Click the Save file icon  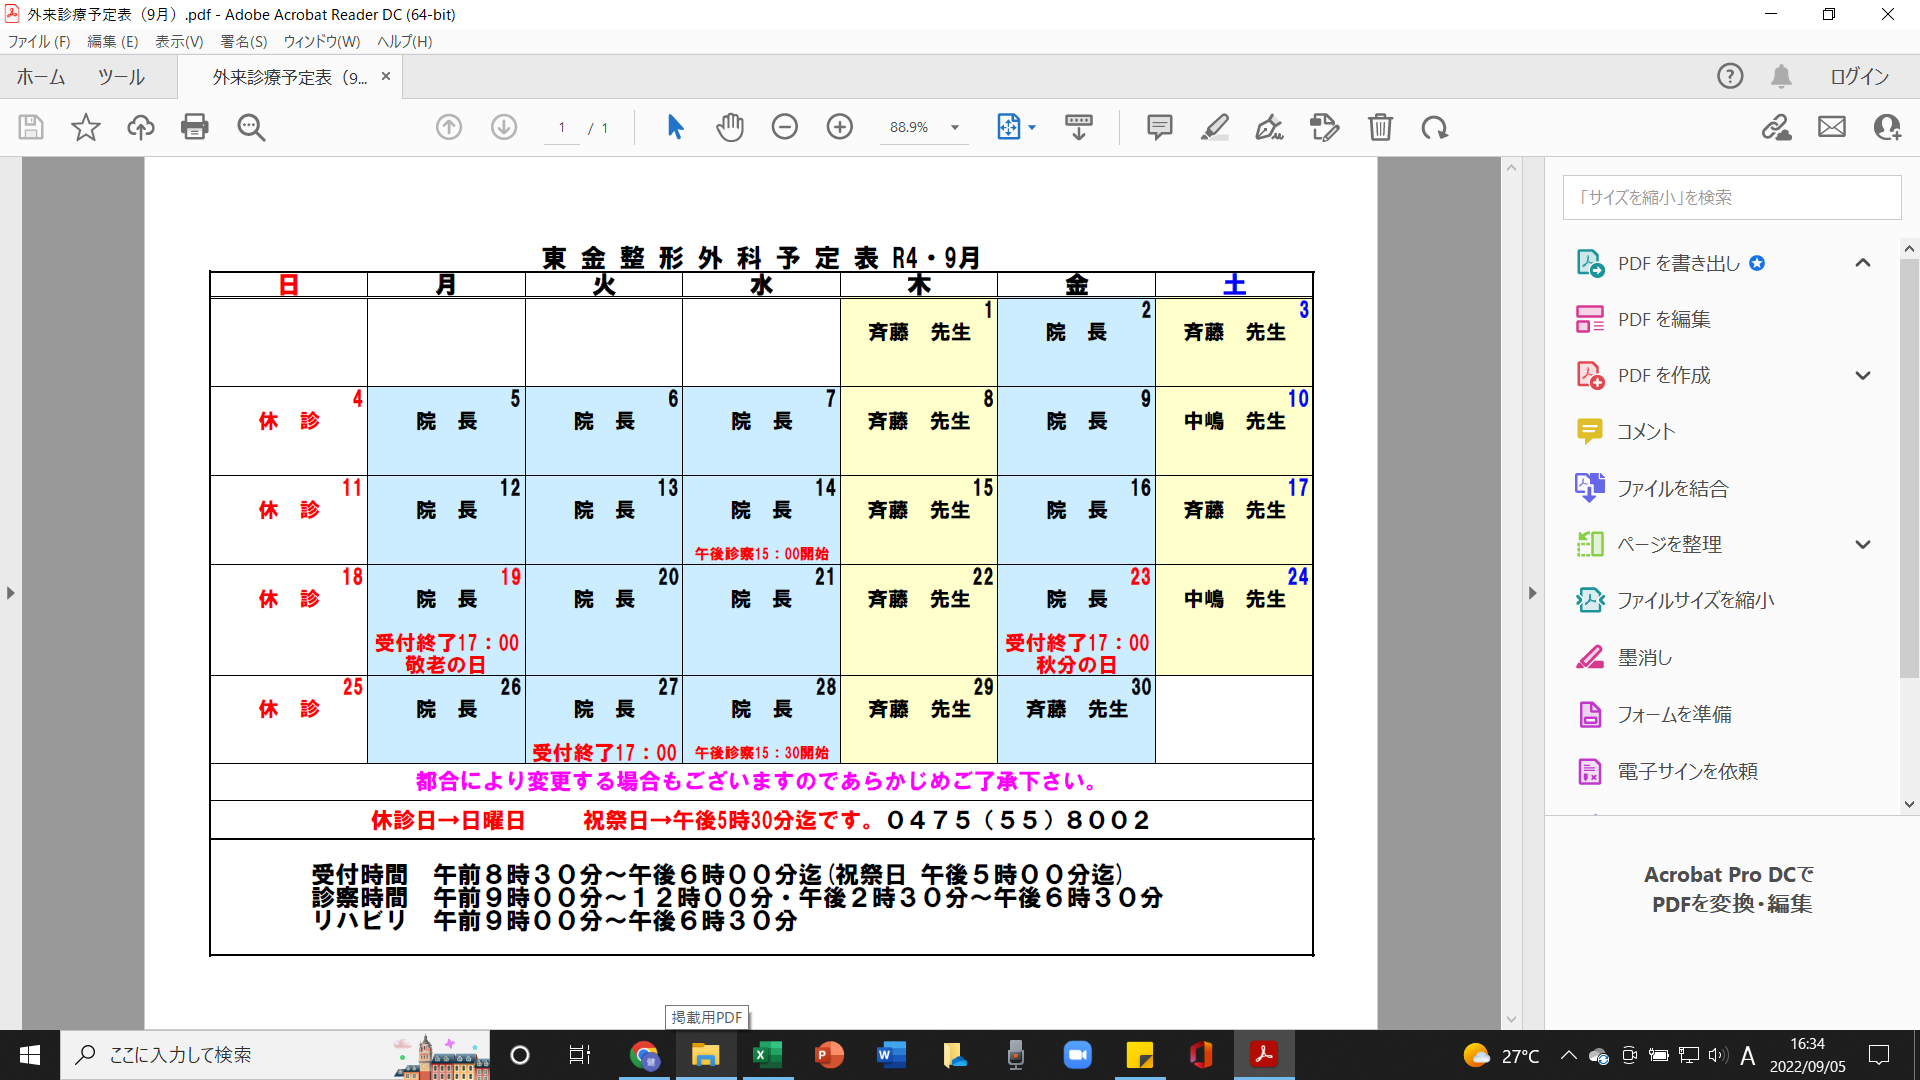click(x=31, y=127)
